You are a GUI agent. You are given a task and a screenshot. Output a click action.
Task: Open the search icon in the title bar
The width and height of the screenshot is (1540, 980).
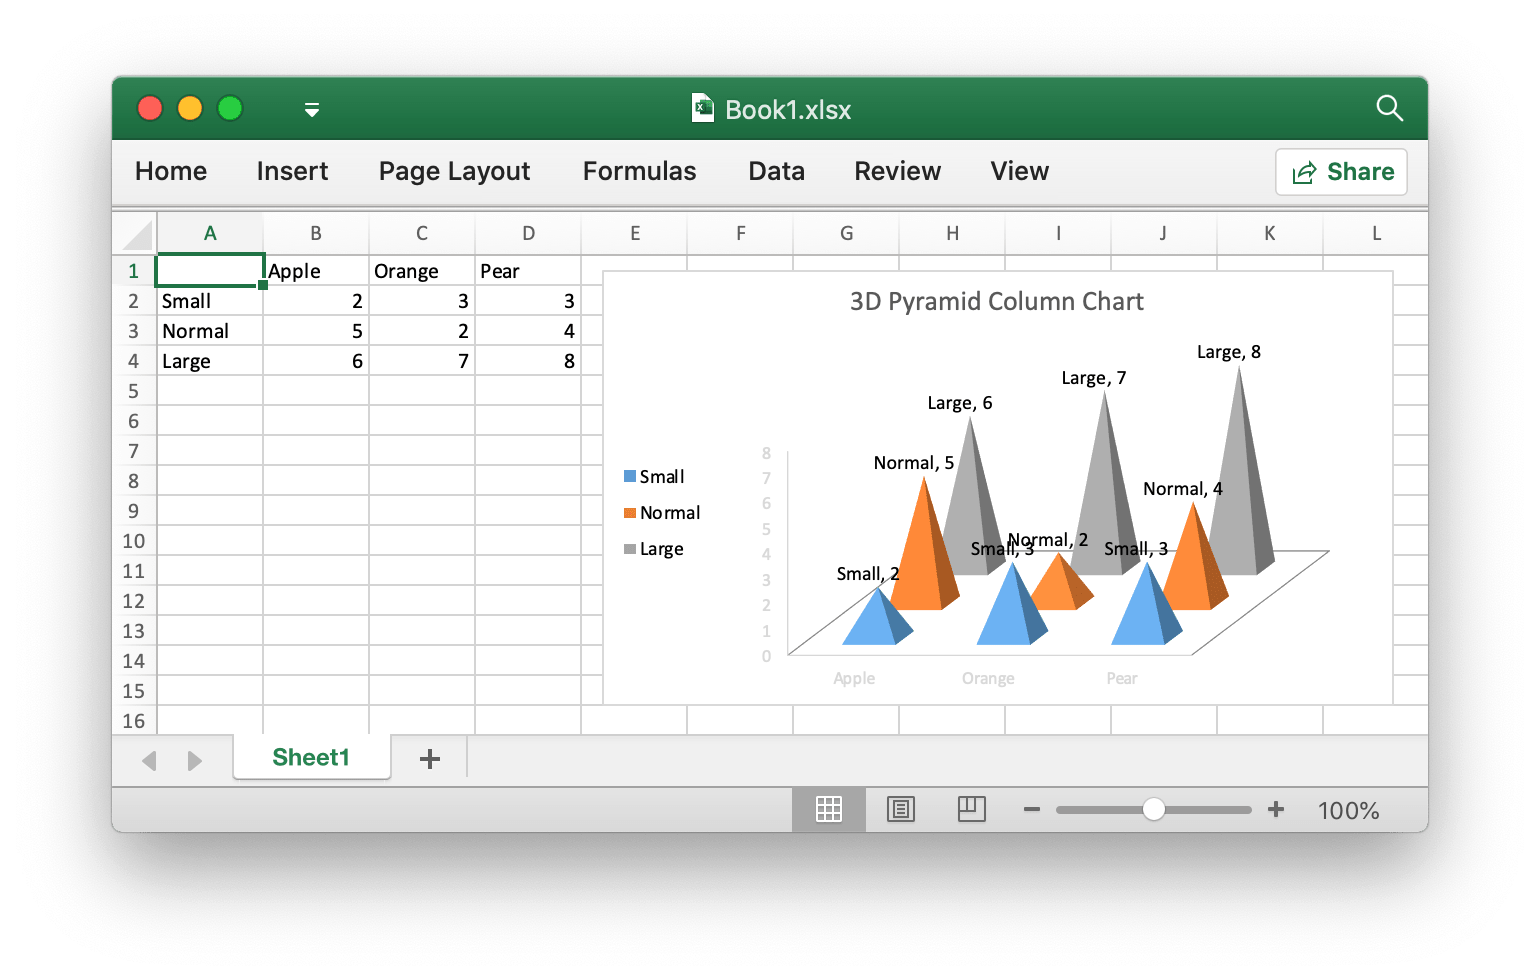pos(1390,108)
